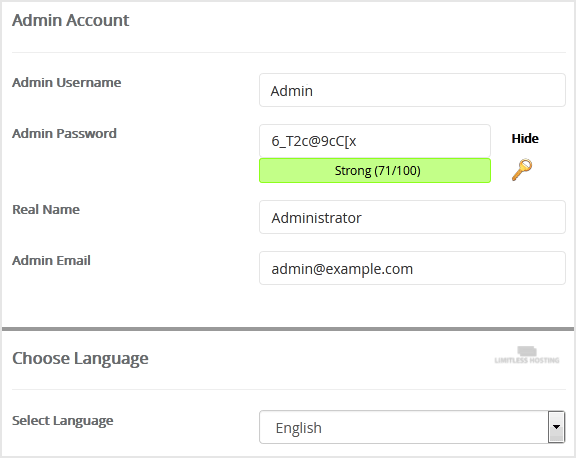The width and height of the screenshot is (576, 458).
Task: Click the thin line under Choose Language heading
Action: pos(289,389)
